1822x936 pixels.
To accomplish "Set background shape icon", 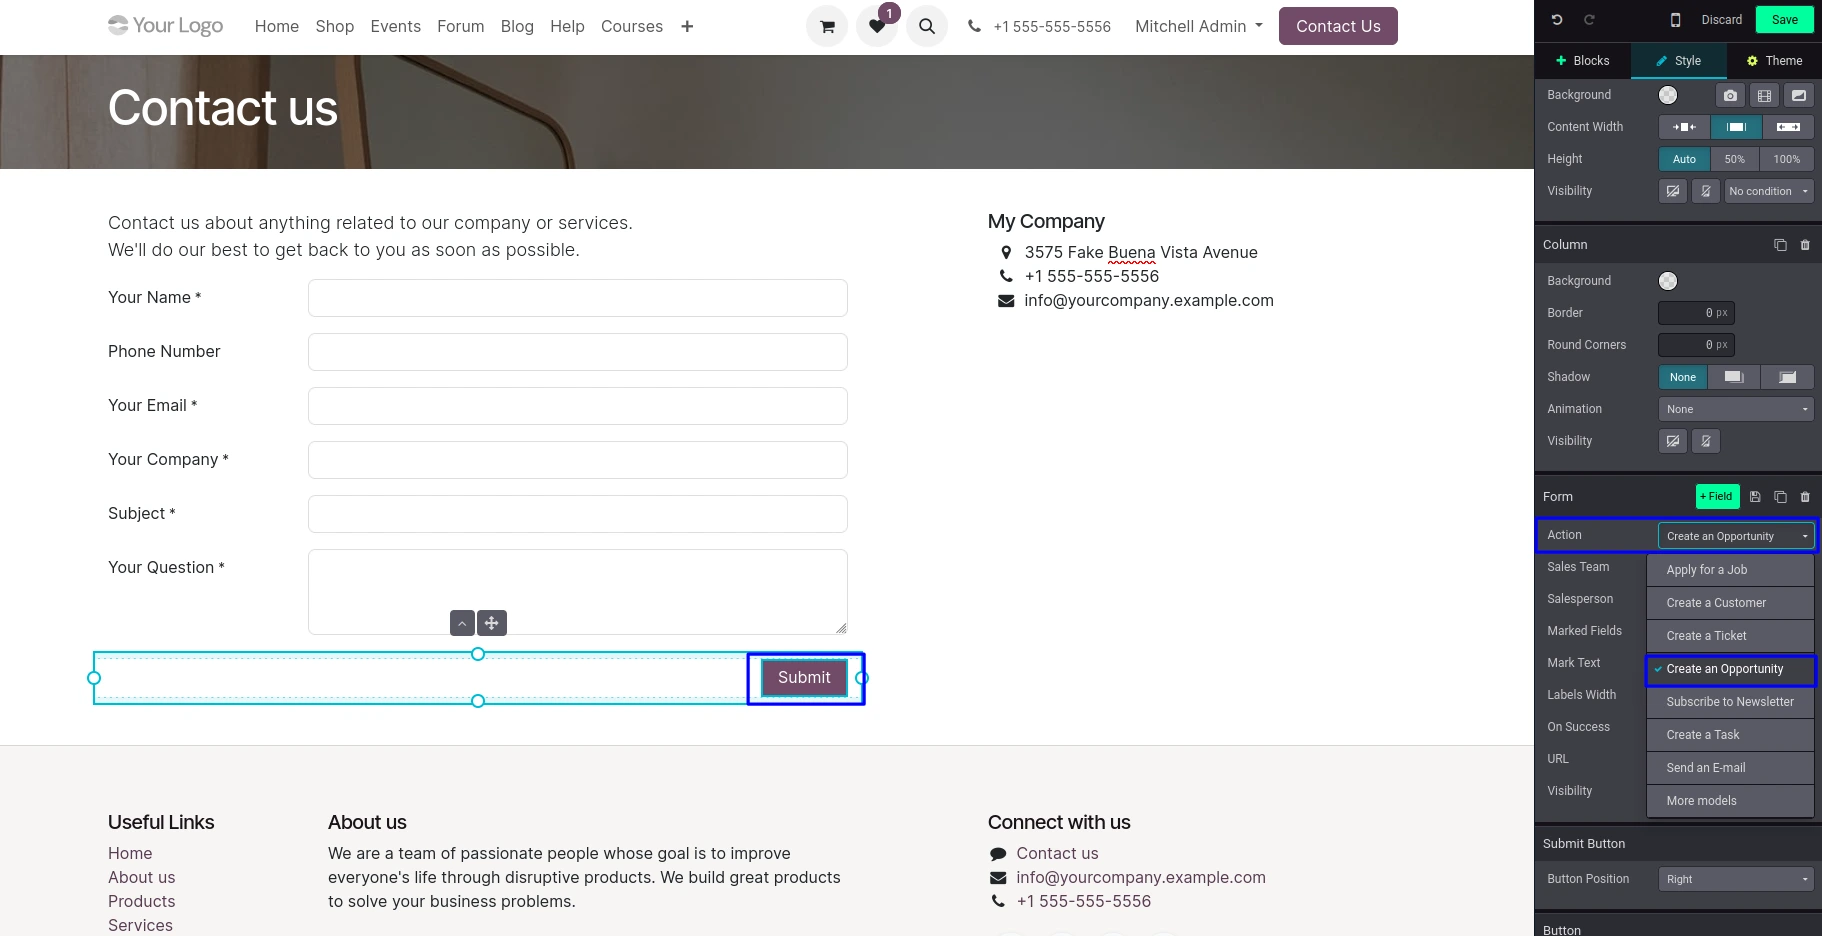I will 1798,95.
